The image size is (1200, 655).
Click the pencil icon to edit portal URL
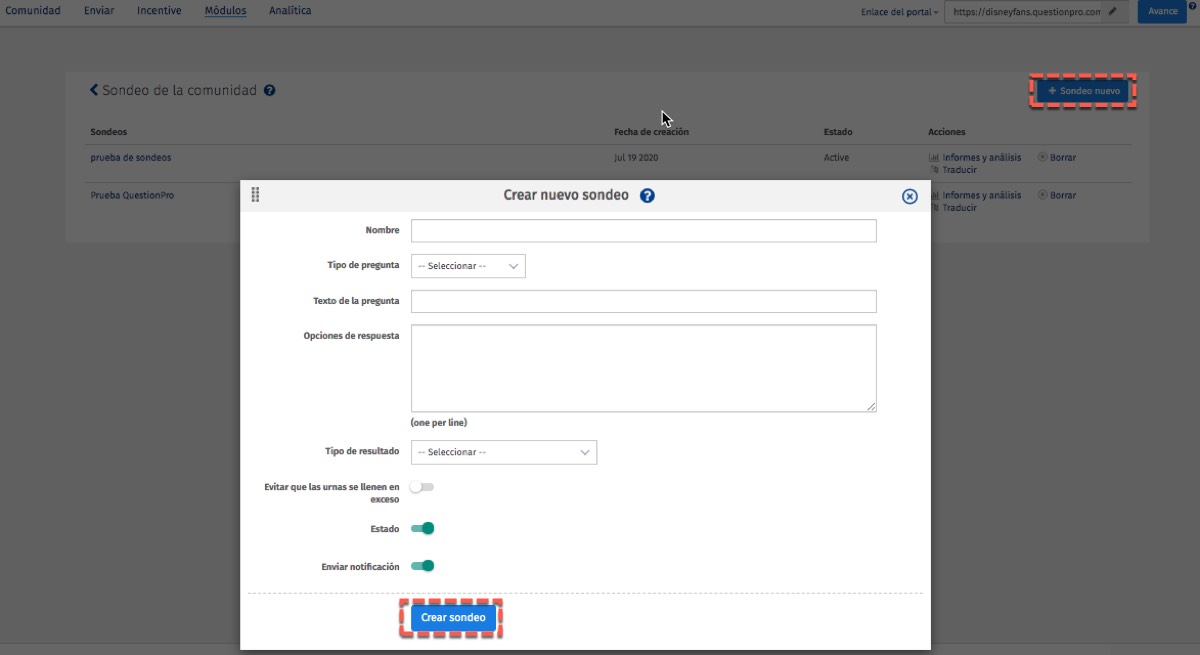click(1112, 11)
